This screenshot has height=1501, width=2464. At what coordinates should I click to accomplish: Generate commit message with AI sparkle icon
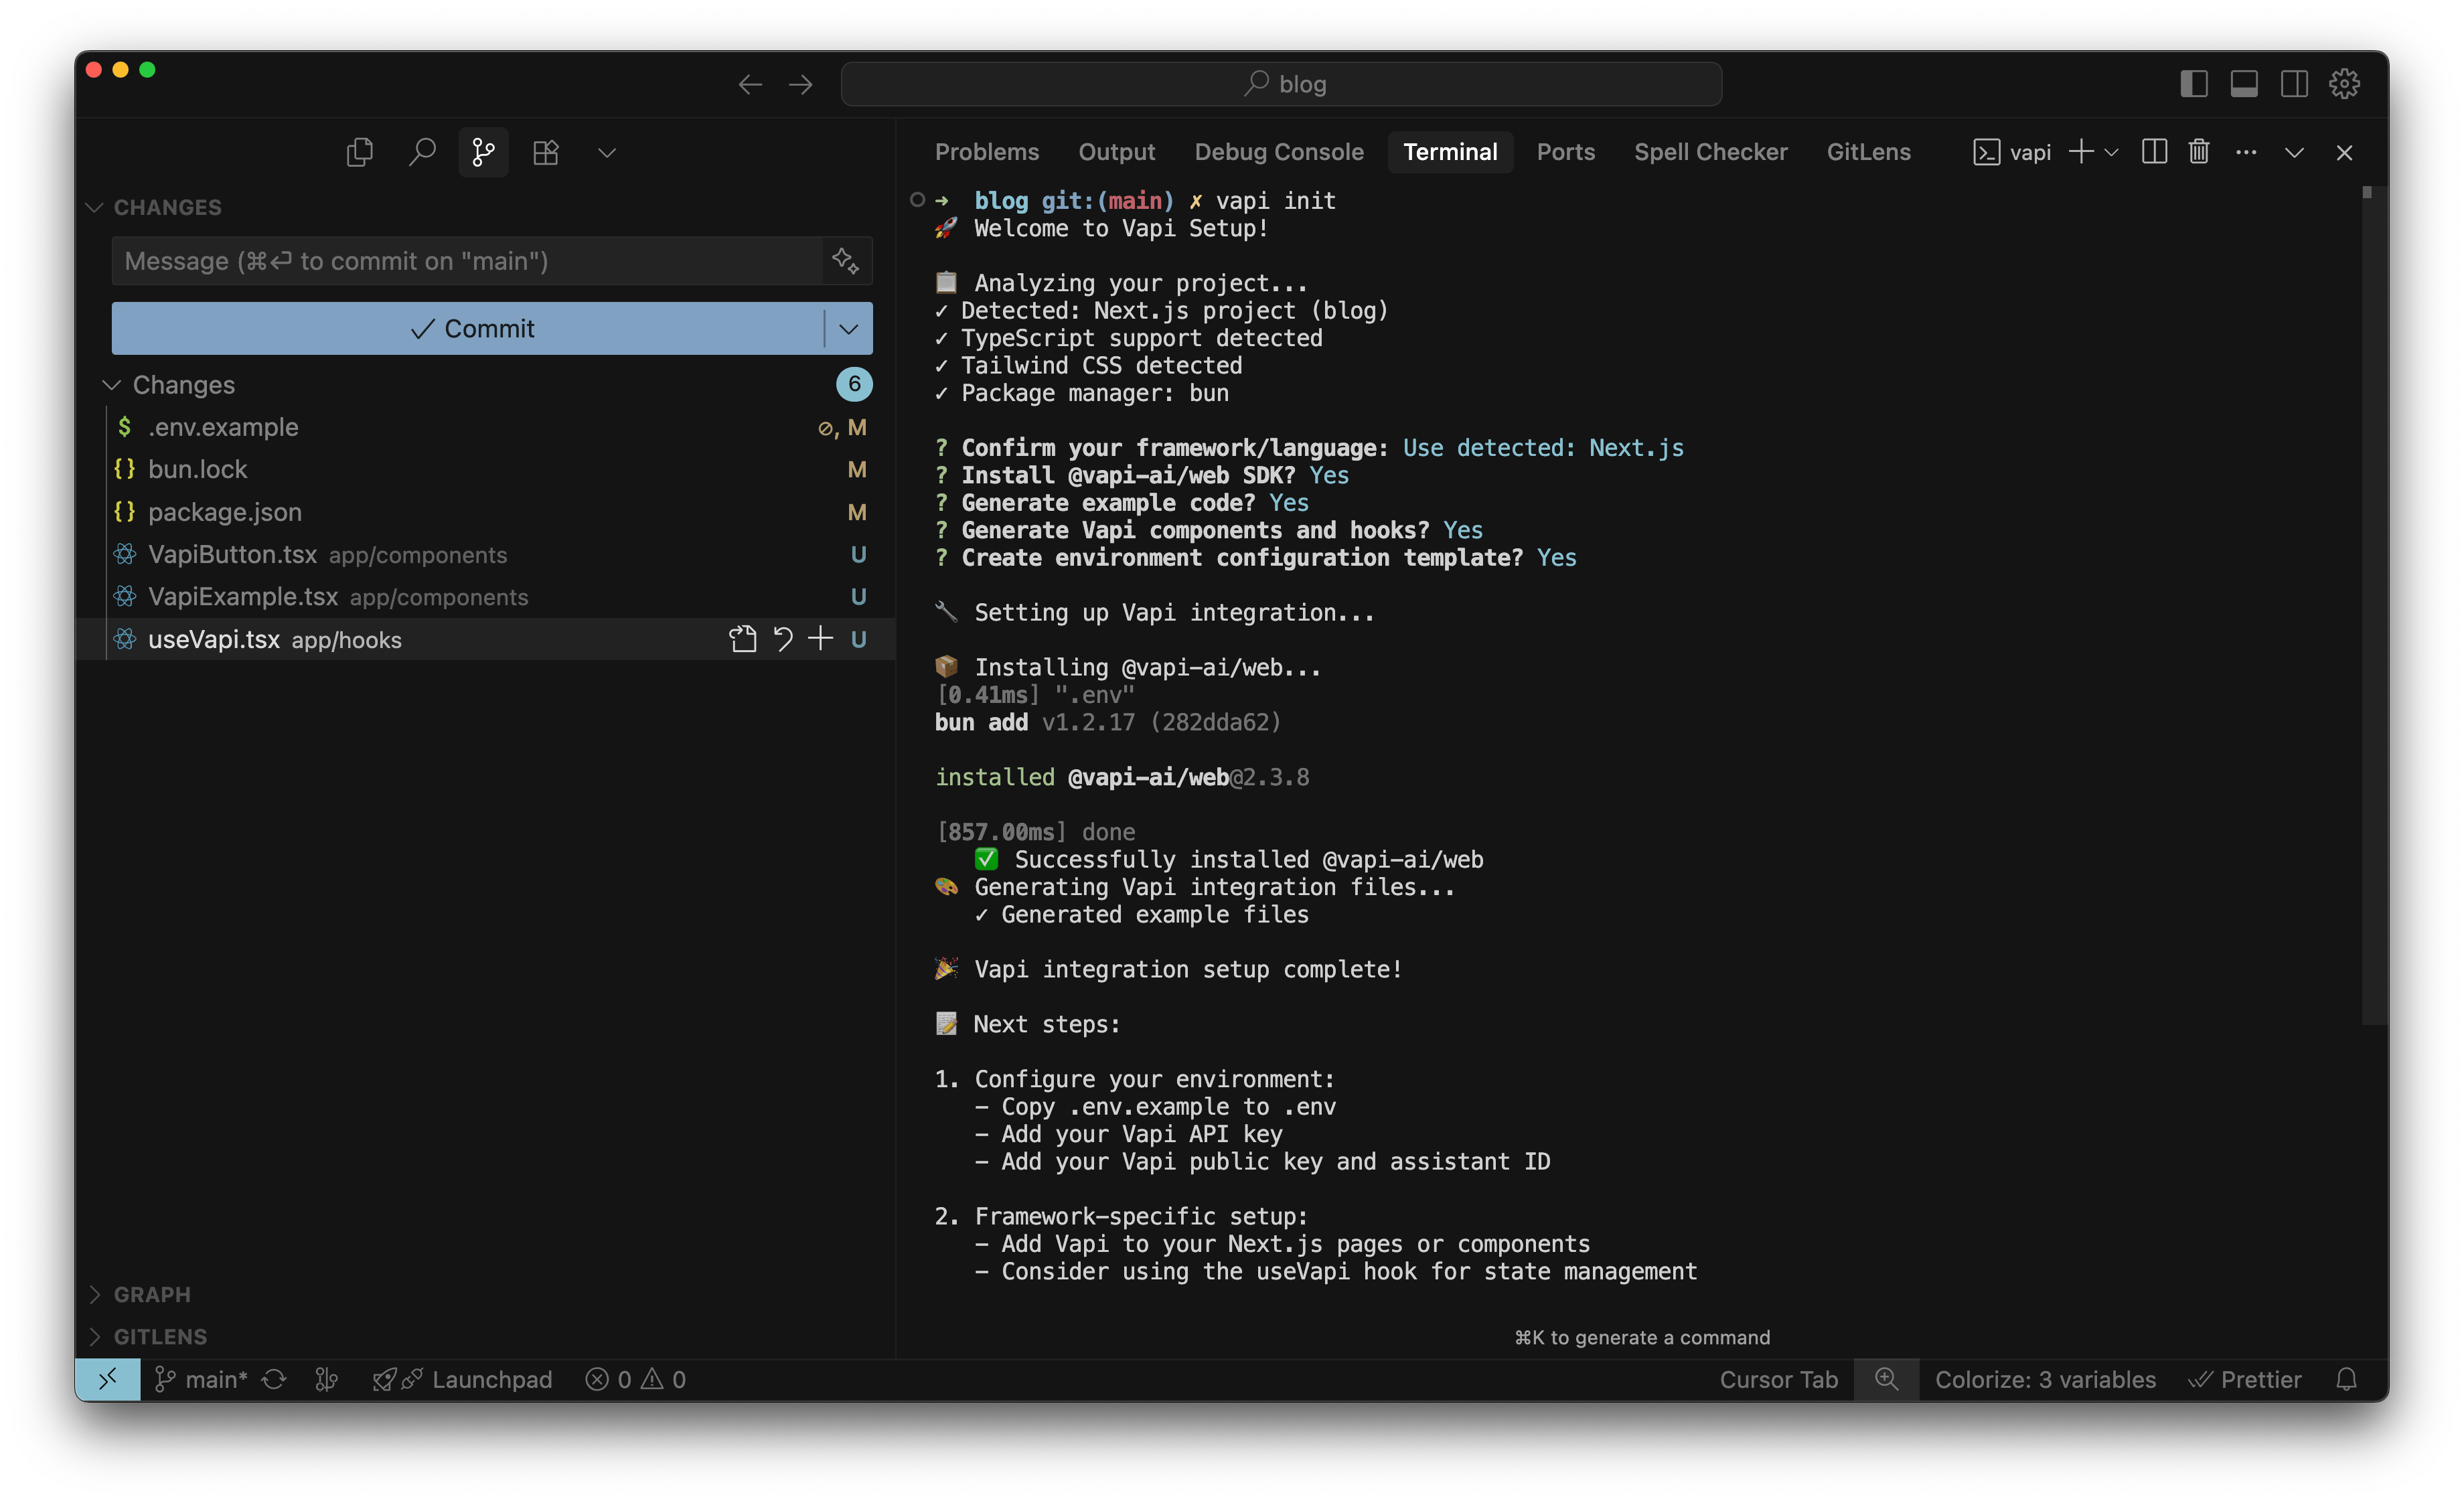pyautogui.click(x=846, y=261)
